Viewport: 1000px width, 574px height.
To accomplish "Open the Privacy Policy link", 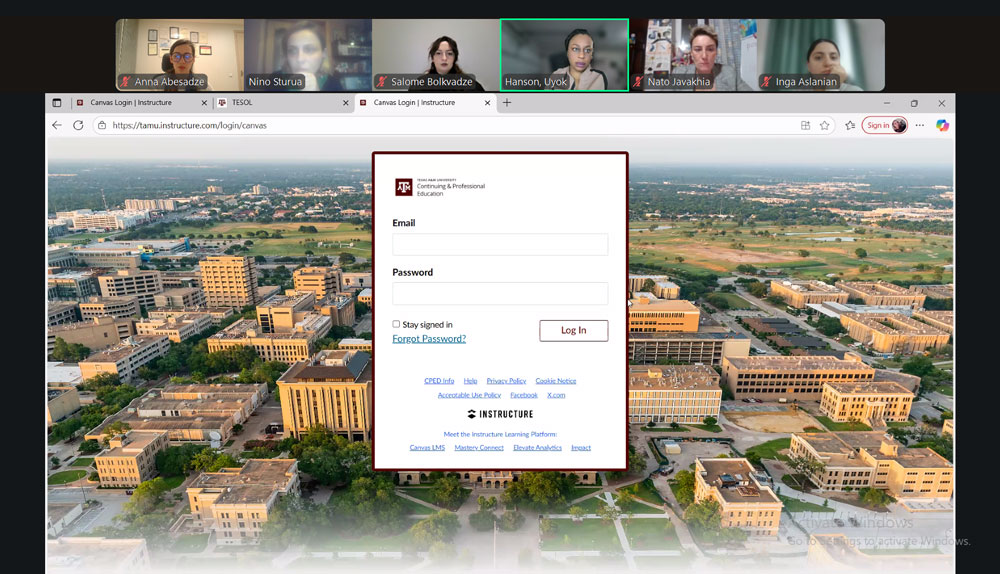I will click(x=506, y=381).
